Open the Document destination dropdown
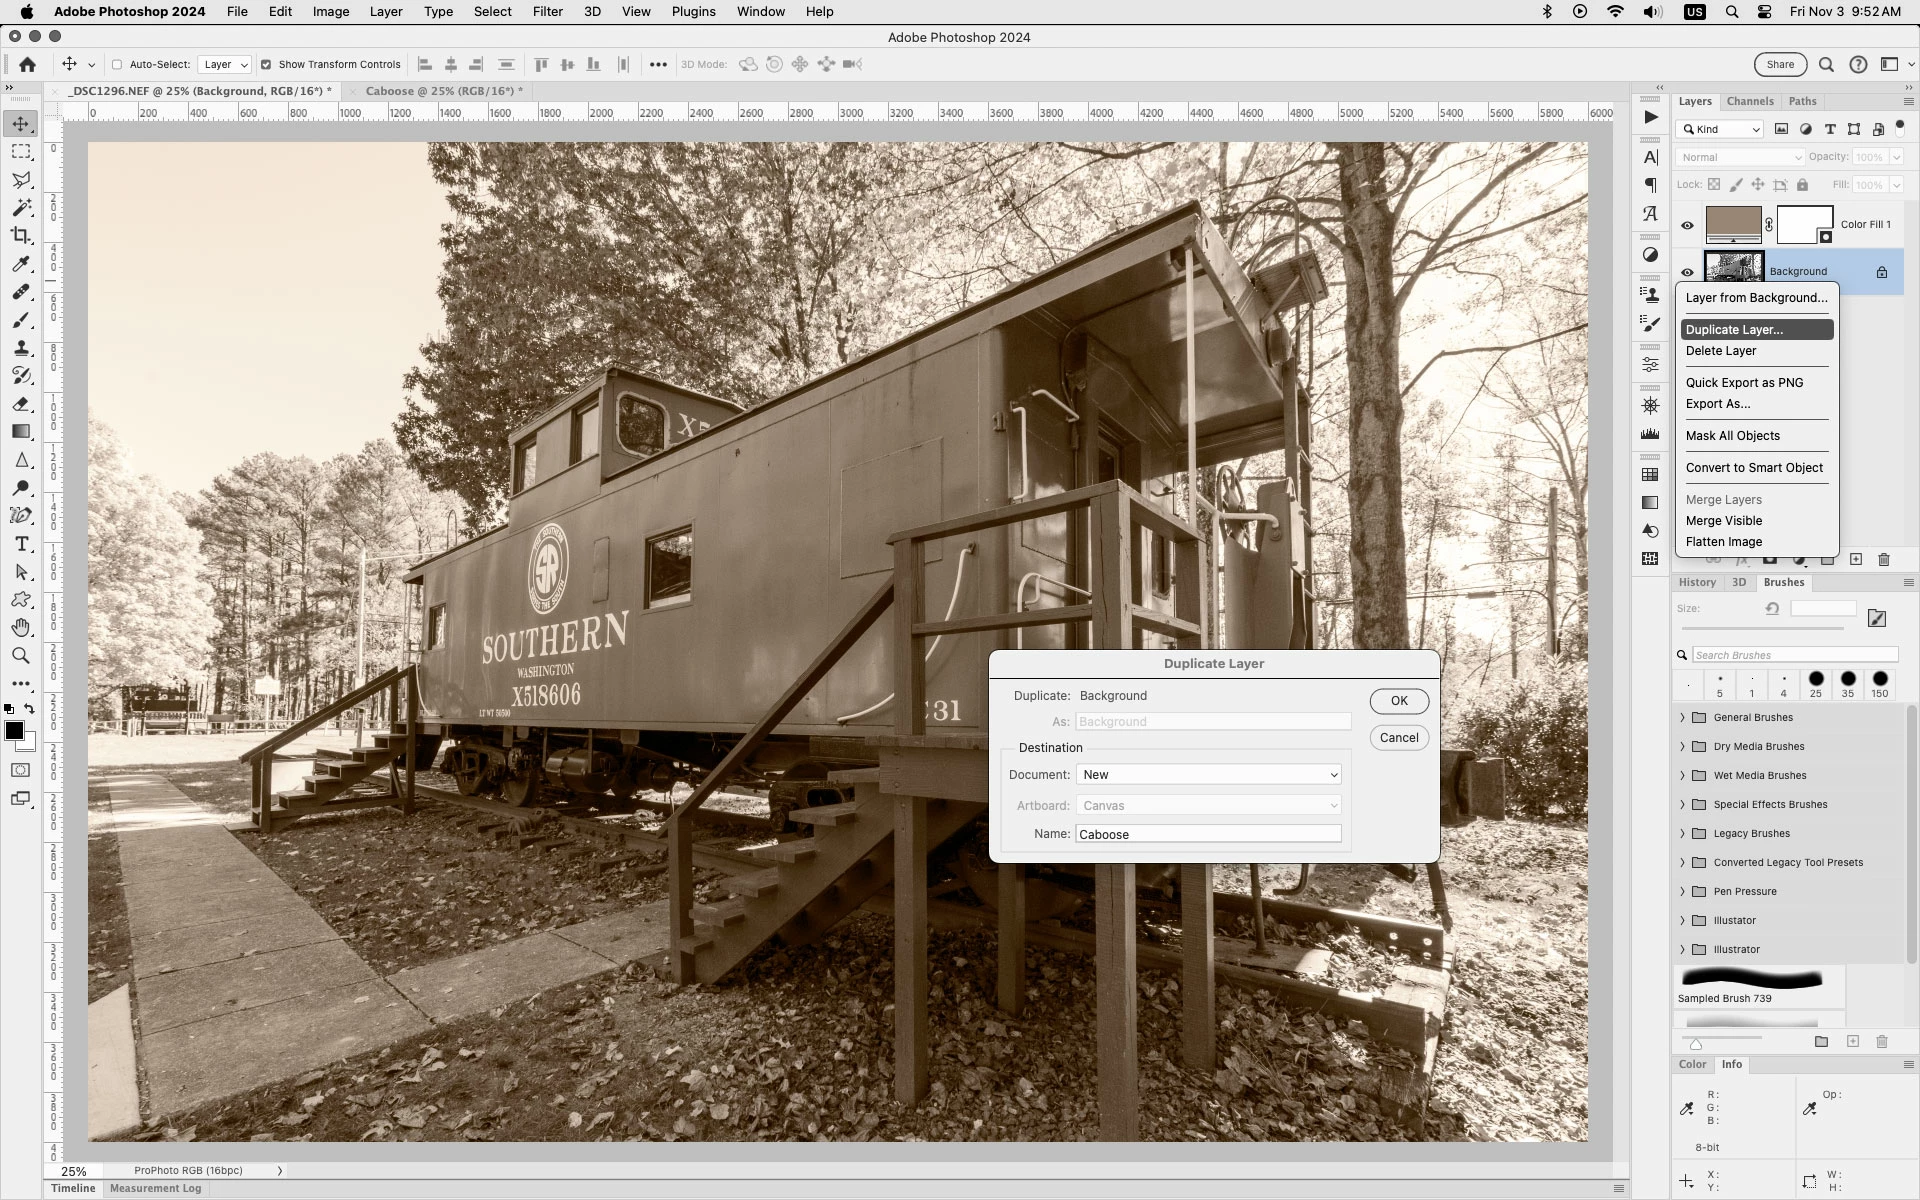 (x=1208, y=775)
